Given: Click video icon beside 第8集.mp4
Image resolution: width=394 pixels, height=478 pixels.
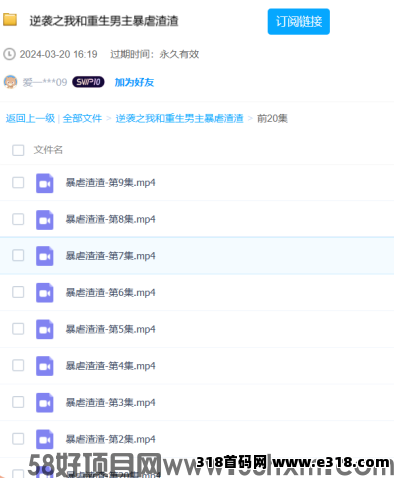Looking at the screenshot, I should (45, 220).
